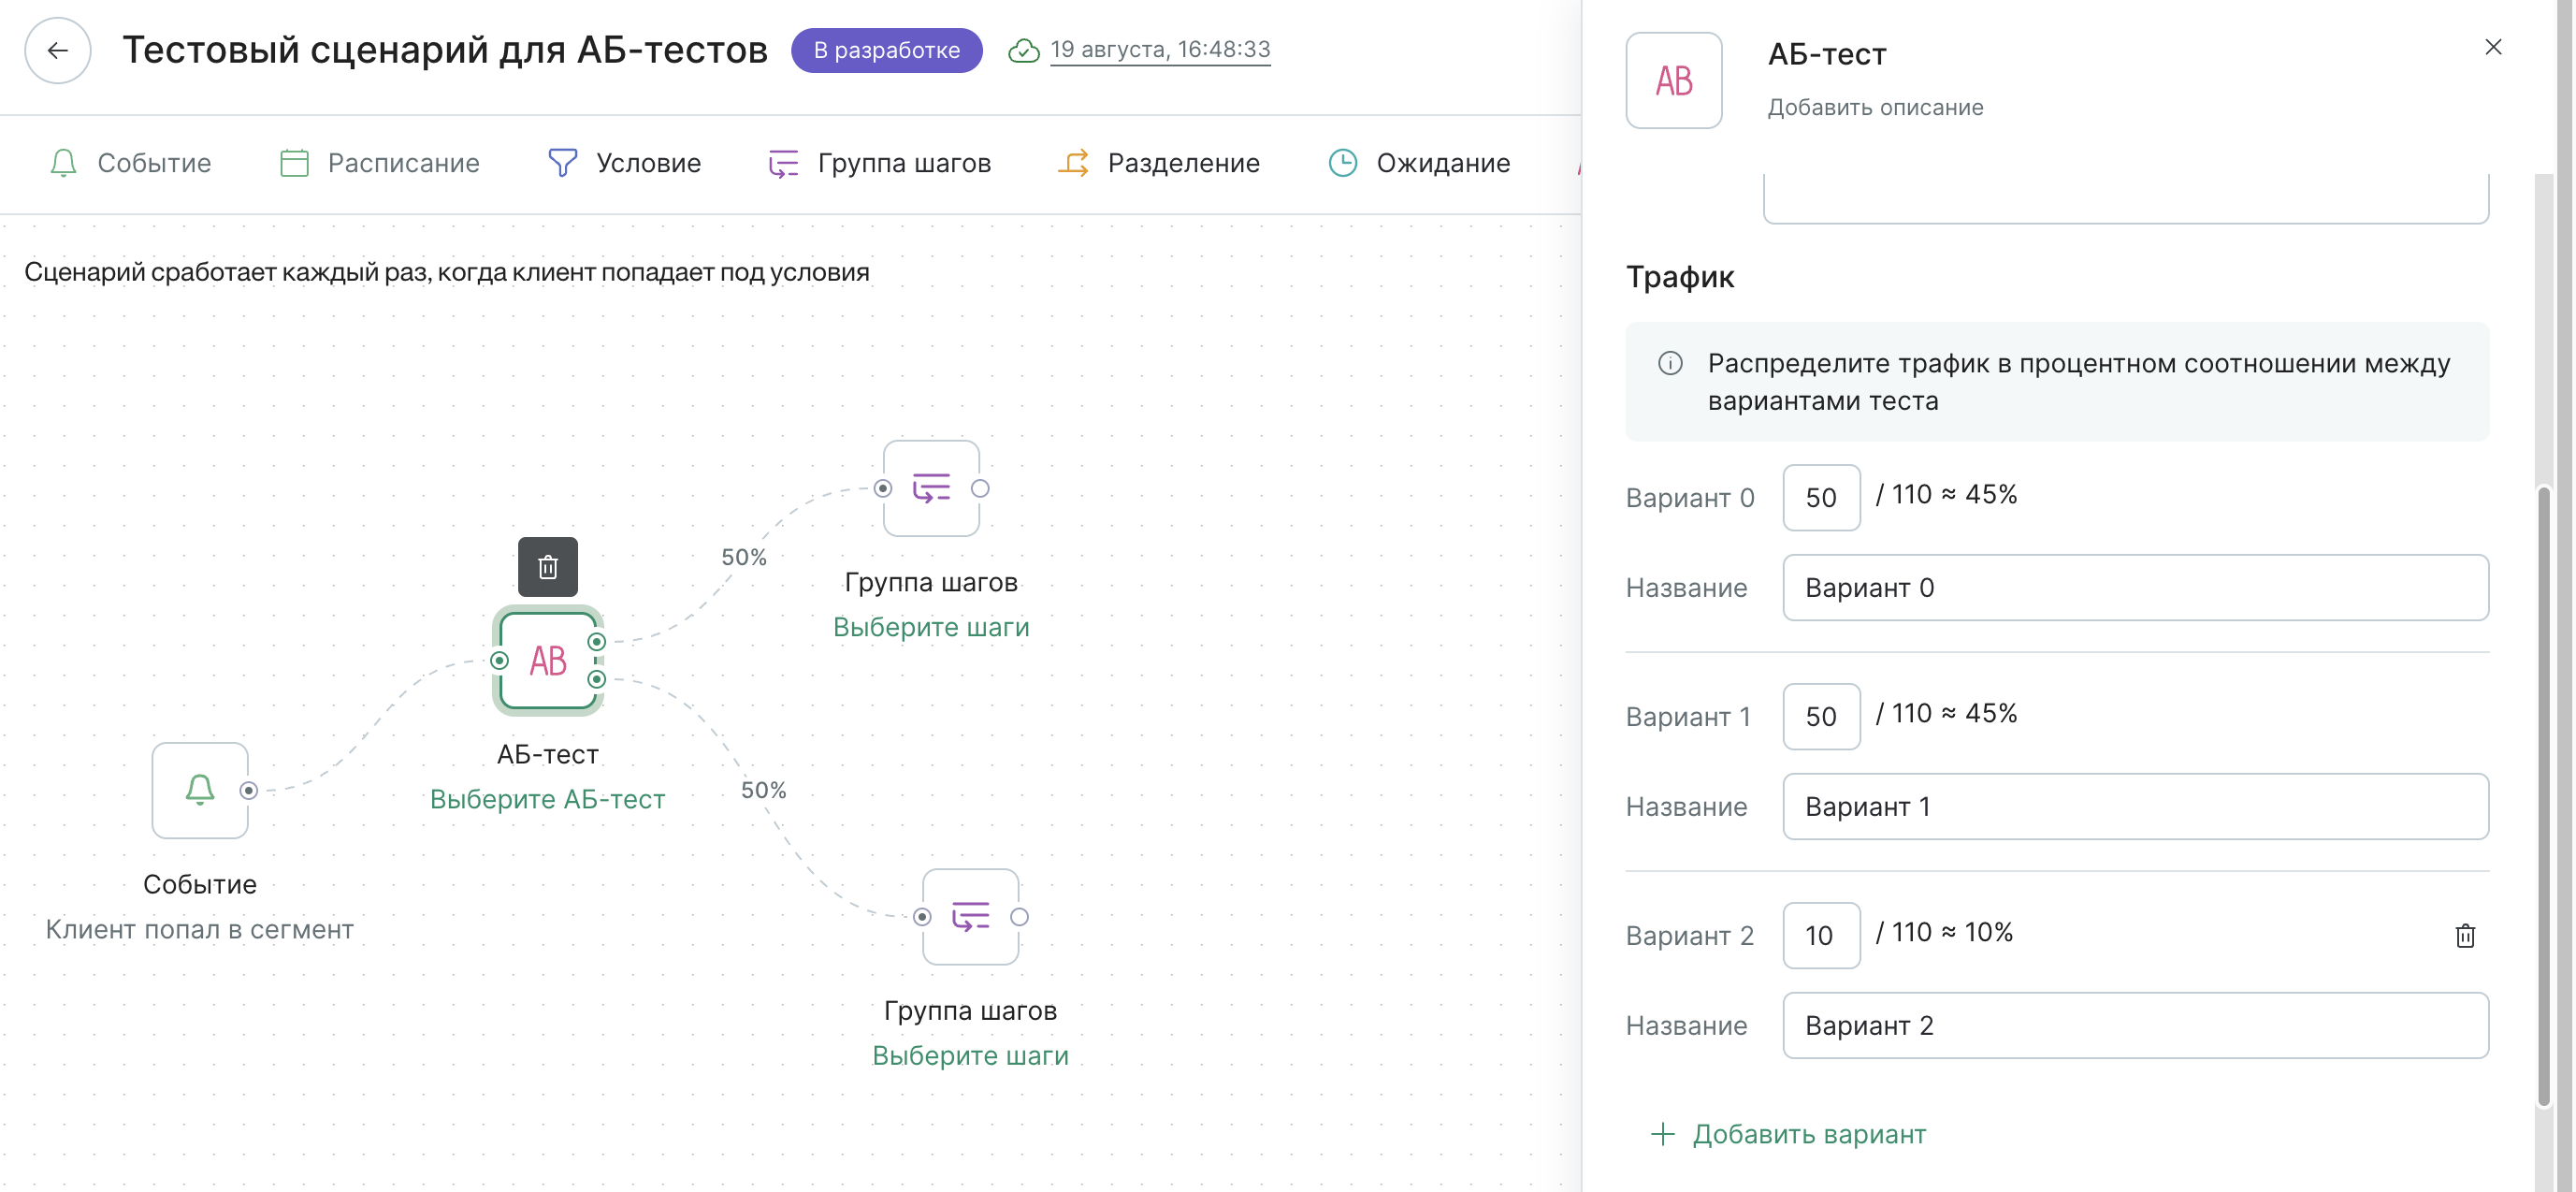Click the АБ-тест panel title
The height and width of the screenshot is (1192, 2576).
(x=1826, y=54)
